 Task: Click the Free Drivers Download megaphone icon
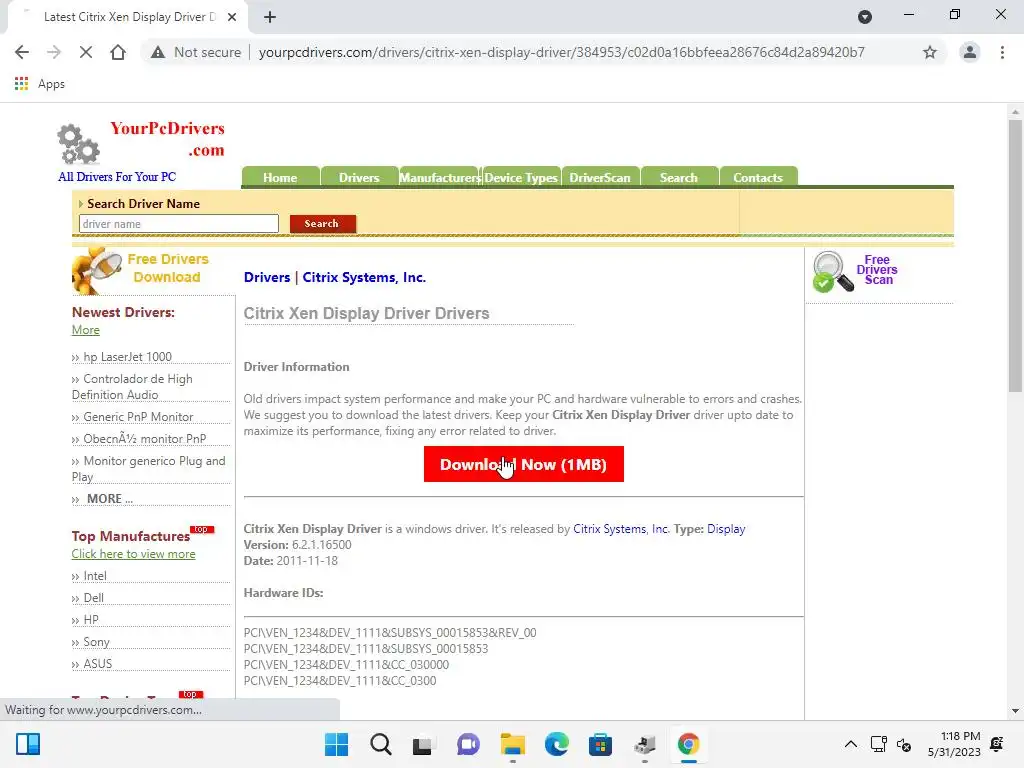coord(97,270)
